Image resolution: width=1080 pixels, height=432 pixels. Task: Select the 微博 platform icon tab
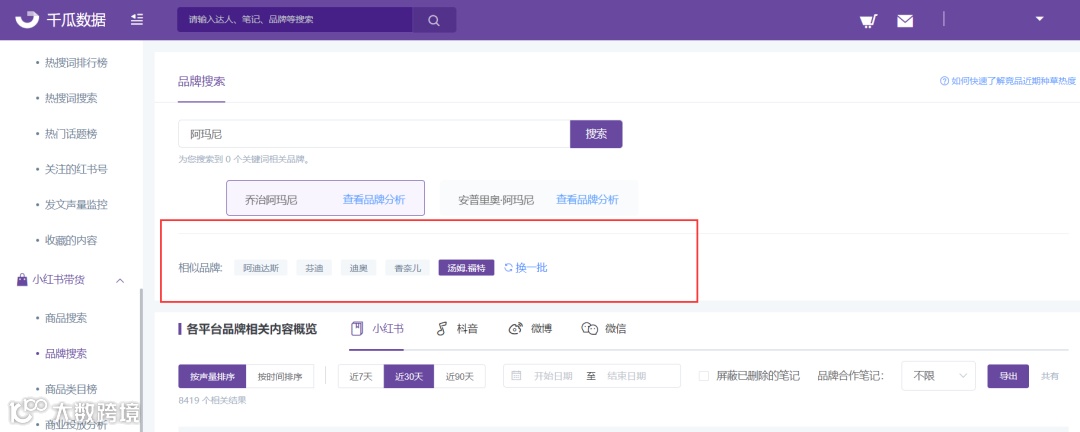tap(516, 329)
